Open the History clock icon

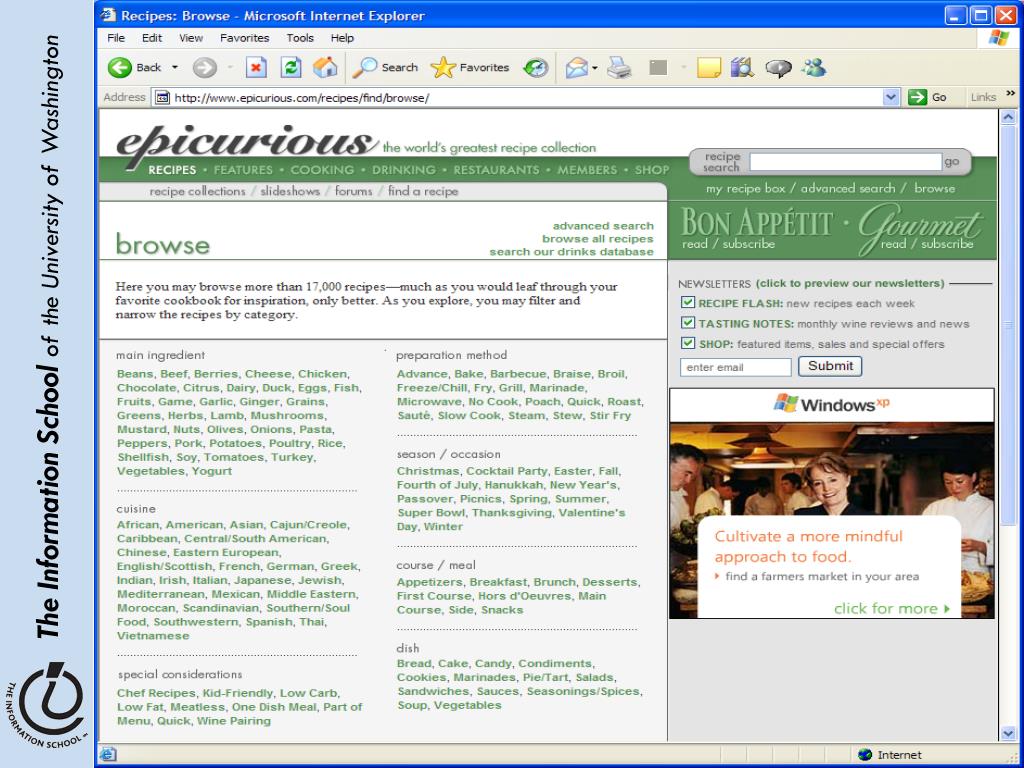pos(536,67)
